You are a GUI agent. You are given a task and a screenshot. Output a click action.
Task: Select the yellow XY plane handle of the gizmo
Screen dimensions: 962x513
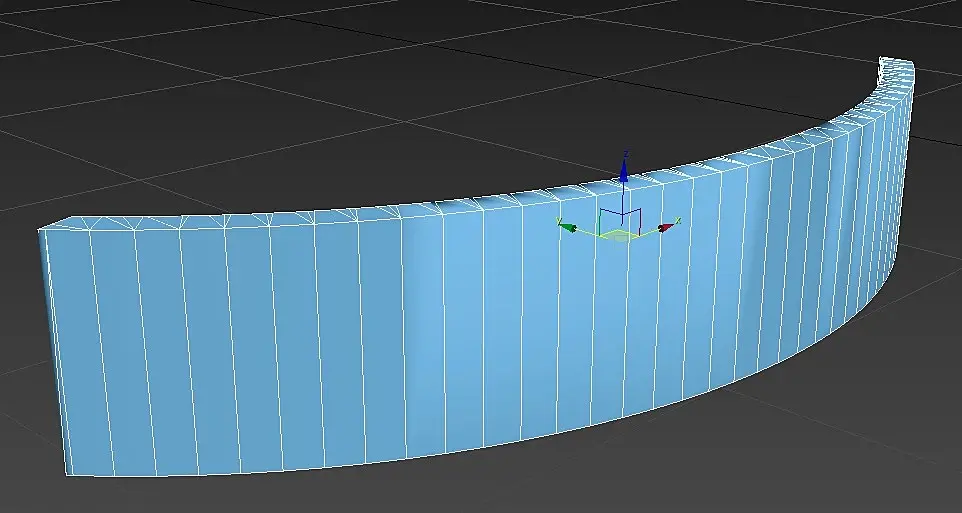pos(618,236)
